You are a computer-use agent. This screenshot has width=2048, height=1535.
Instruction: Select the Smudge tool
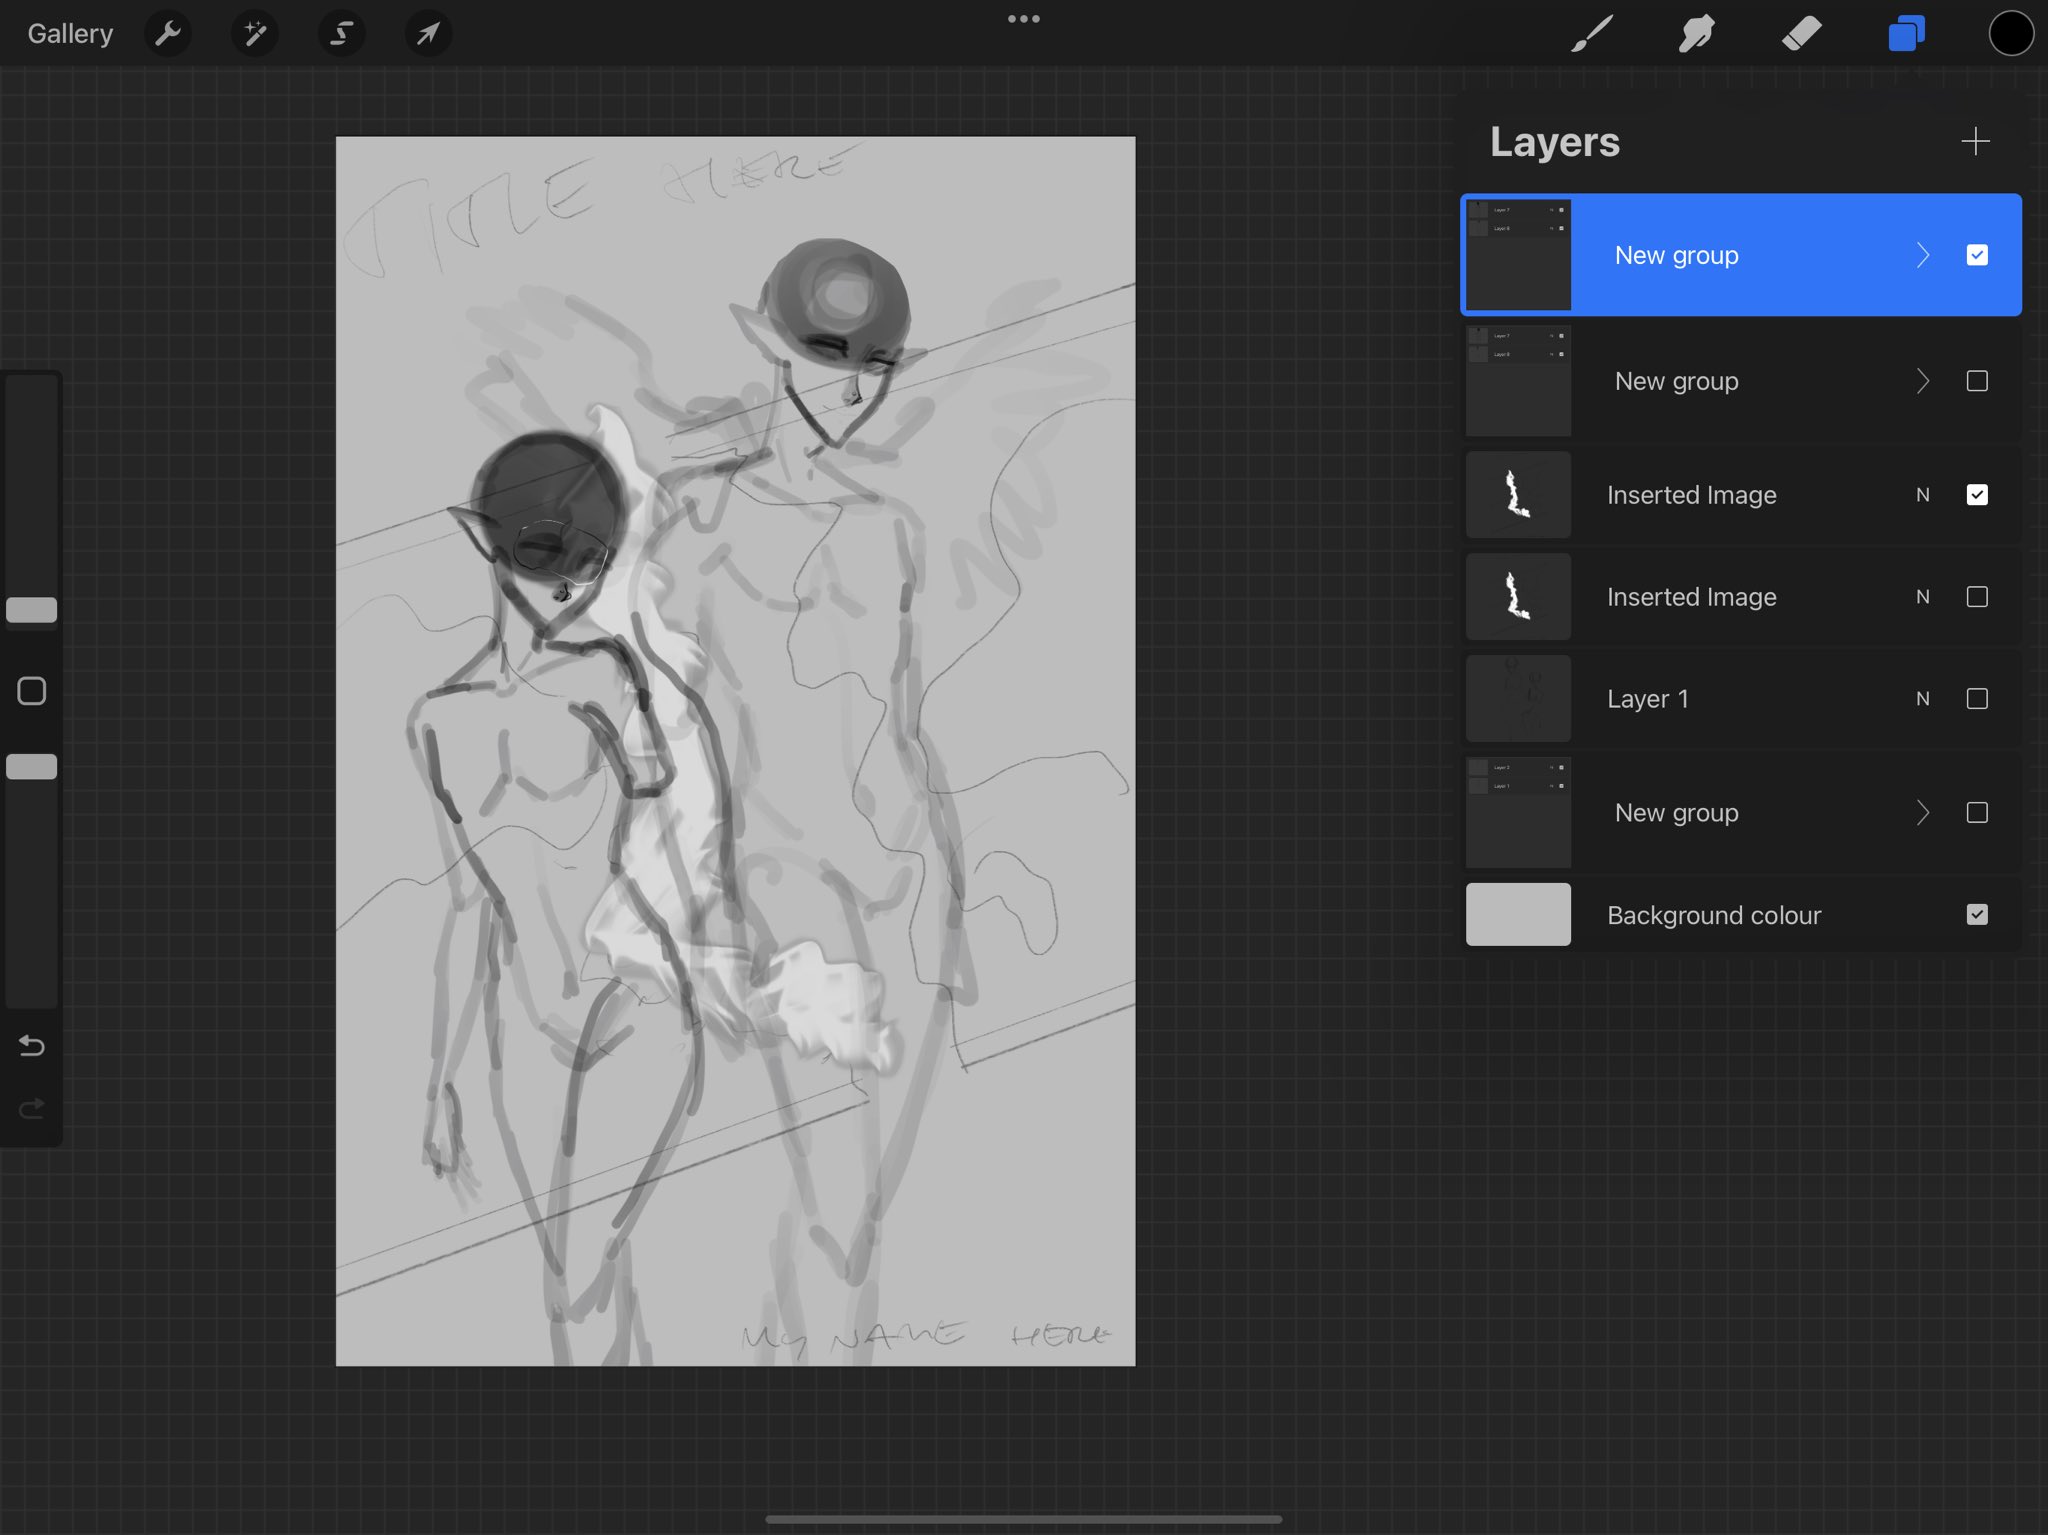(x=1697, y=34)
